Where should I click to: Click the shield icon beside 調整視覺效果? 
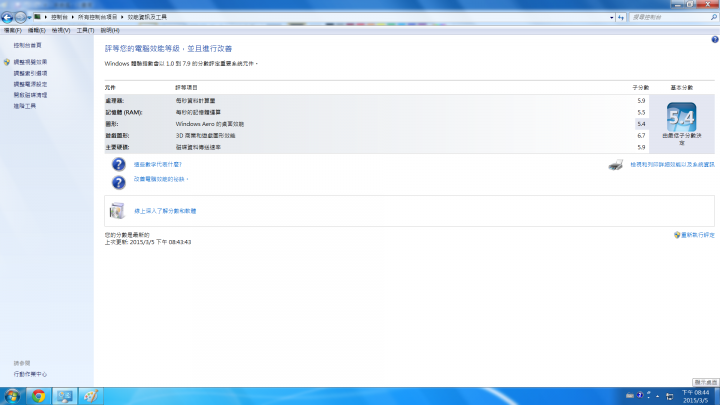(x=7, y=62)
